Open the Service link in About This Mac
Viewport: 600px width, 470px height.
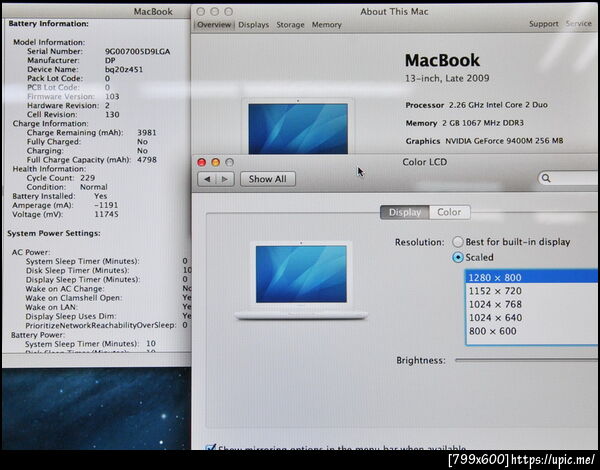[579, 24]
